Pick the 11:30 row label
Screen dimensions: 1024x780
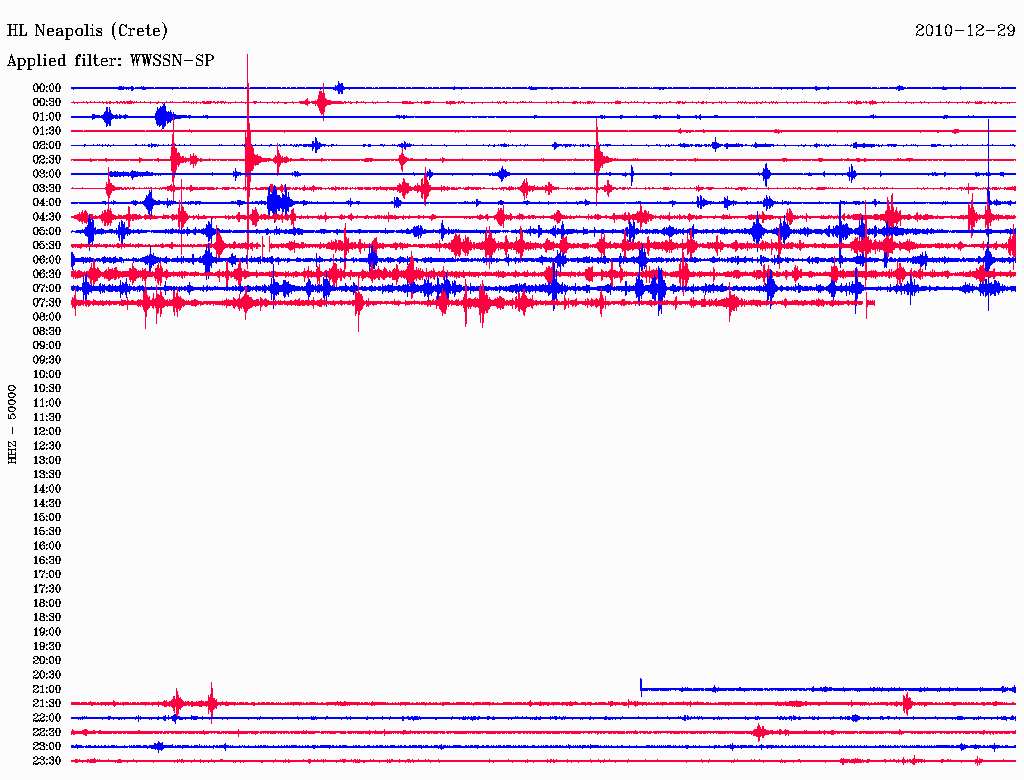point(47,417)
